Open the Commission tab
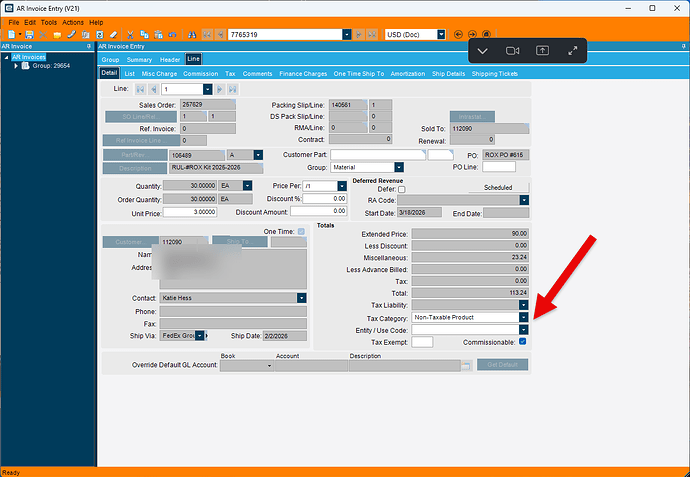This screenshot has width=690, height=477. [201, 73]
